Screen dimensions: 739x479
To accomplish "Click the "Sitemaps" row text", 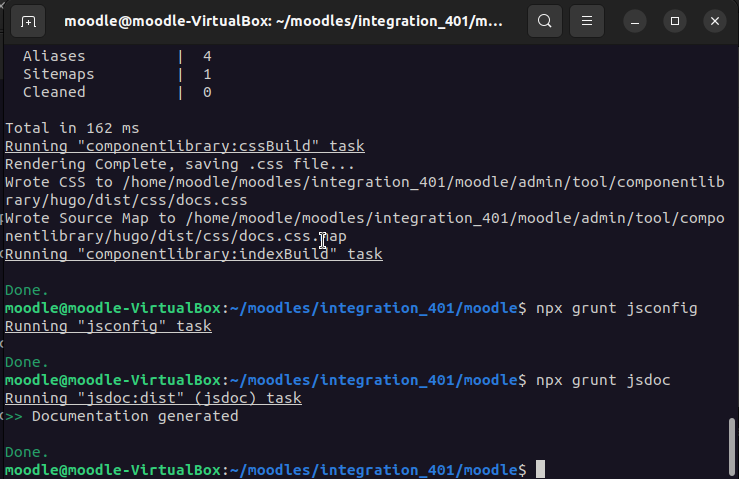I will click(58, 74).
